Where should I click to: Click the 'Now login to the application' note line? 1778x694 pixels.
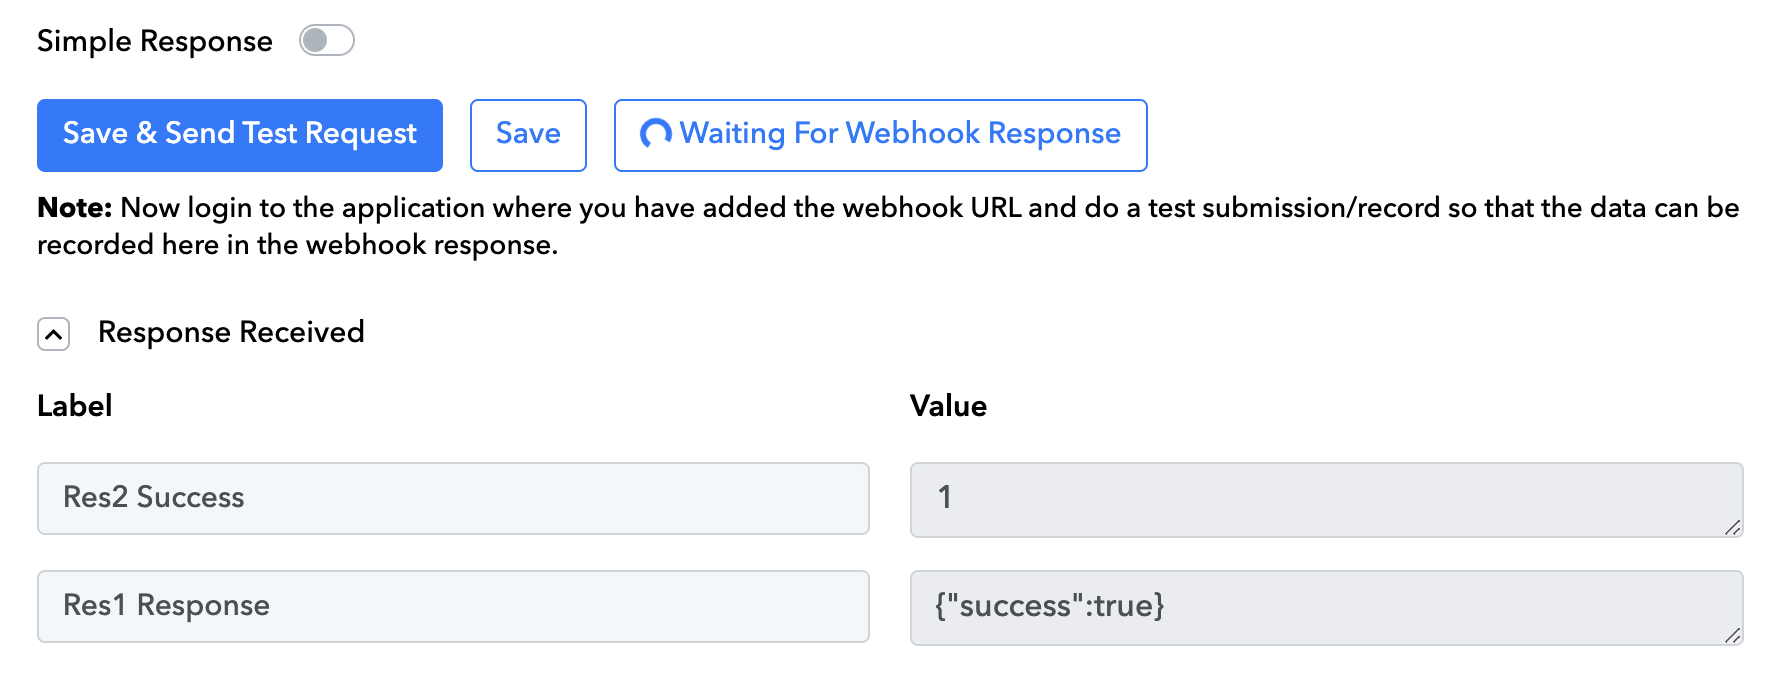tap(889, 208)
